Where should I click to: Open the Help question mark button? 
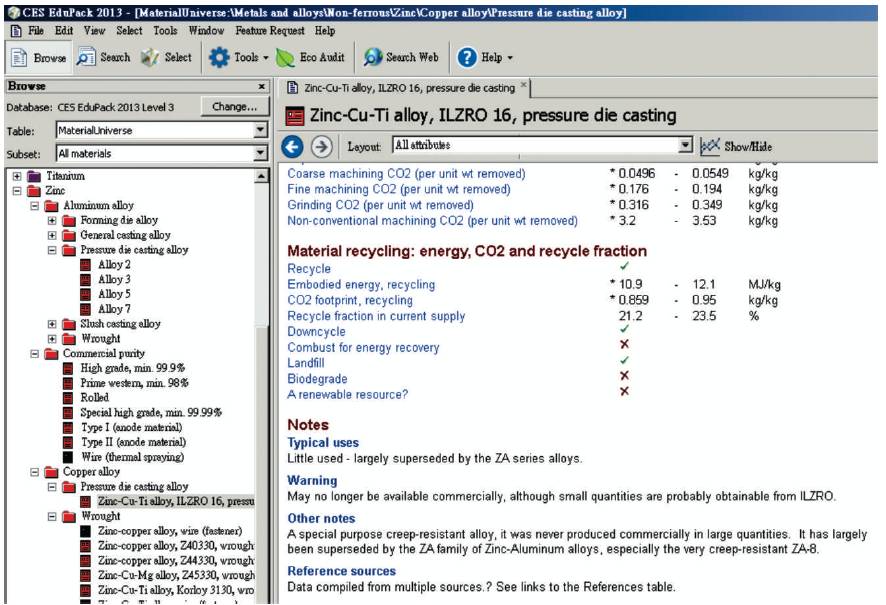(467, 58)
